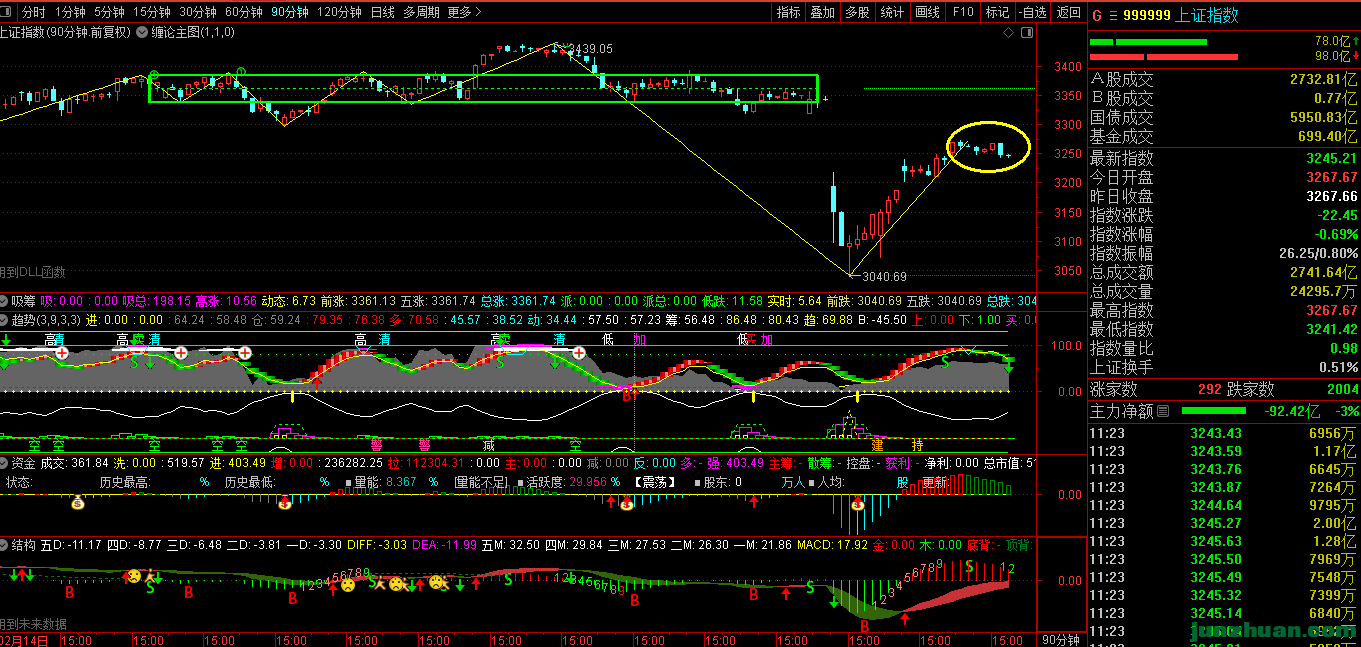Select the 日线 daily period
The width and height of the screenshot is (1361, 647).
click(x=382, y=12)
